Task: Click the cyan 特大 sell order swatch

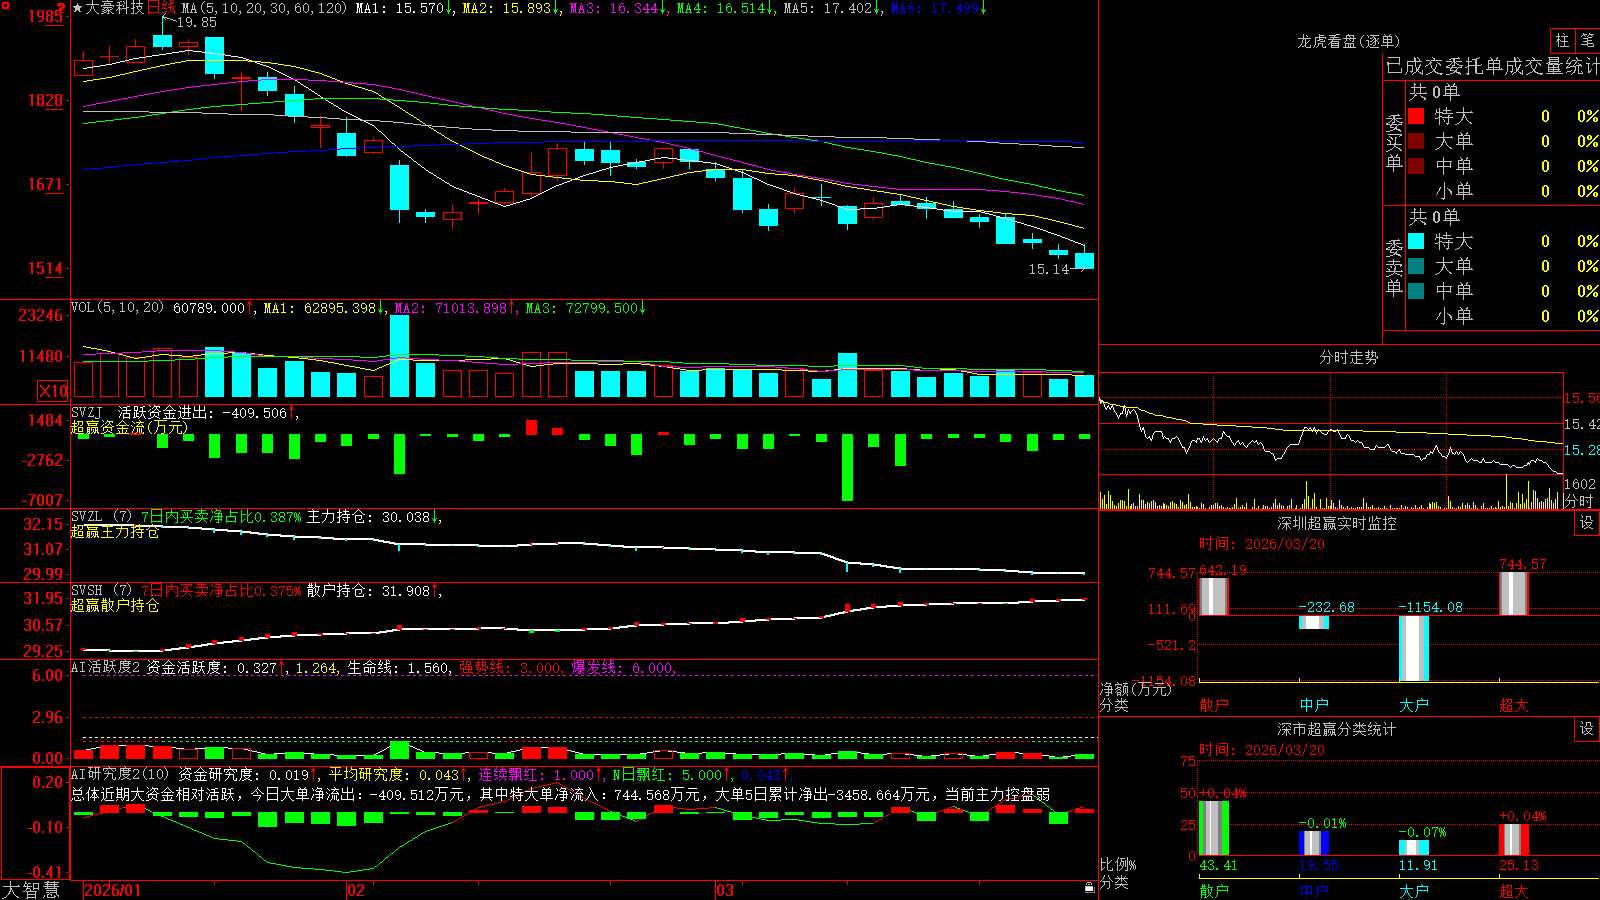Action: click(1416, 241)
